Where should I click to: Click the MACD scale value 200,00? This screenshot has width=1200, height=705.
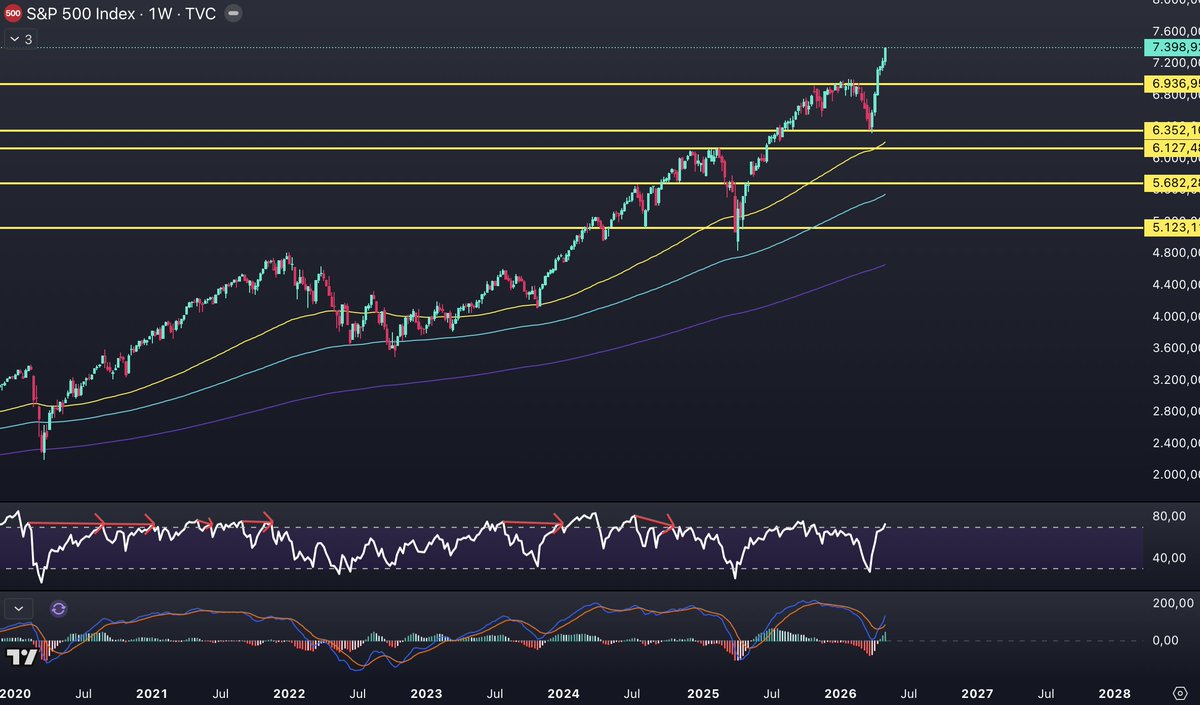[1172, 603]
